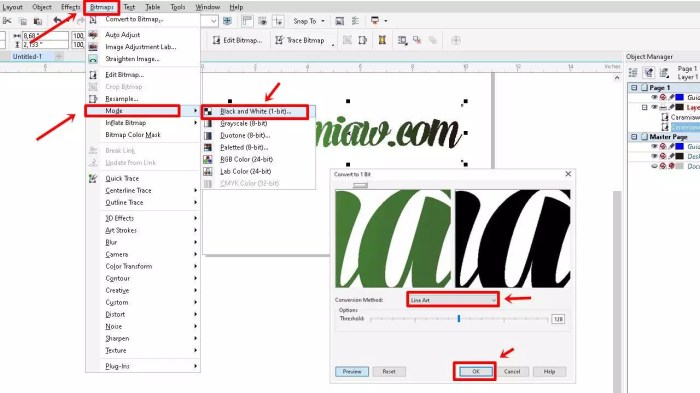Screen dimensions: 700x393
Task: Open the Blur submenu item
Action: 111,242
